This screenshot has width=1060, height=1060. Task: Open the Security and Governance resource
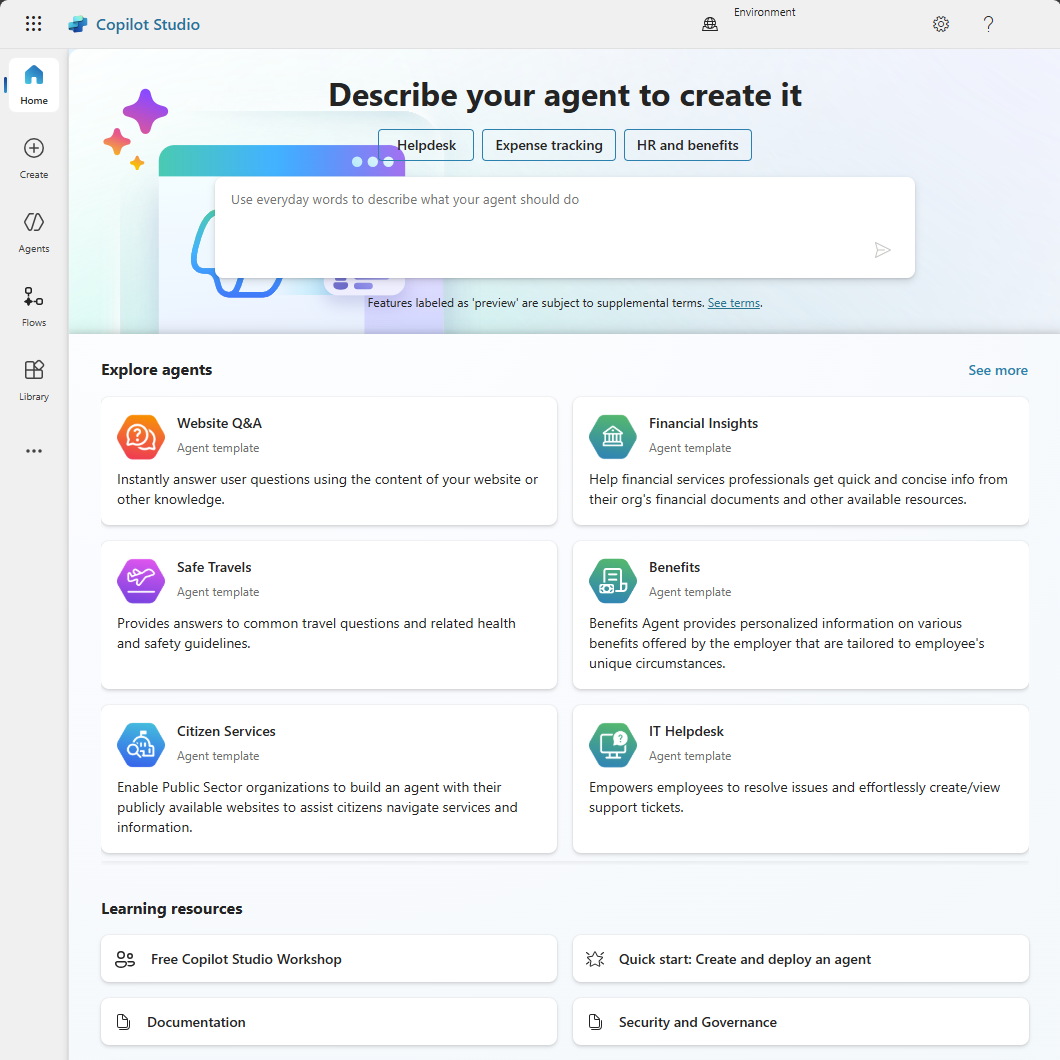click(800, 1022)
